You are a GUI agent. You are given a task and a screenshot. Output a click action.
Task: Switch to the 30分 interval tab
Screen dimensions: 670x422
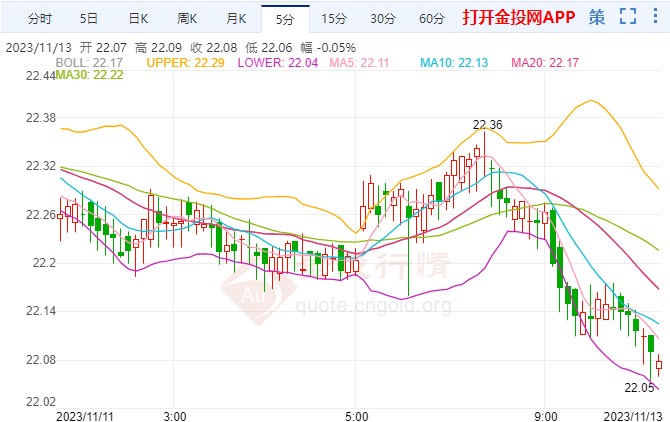click(383, 19)
